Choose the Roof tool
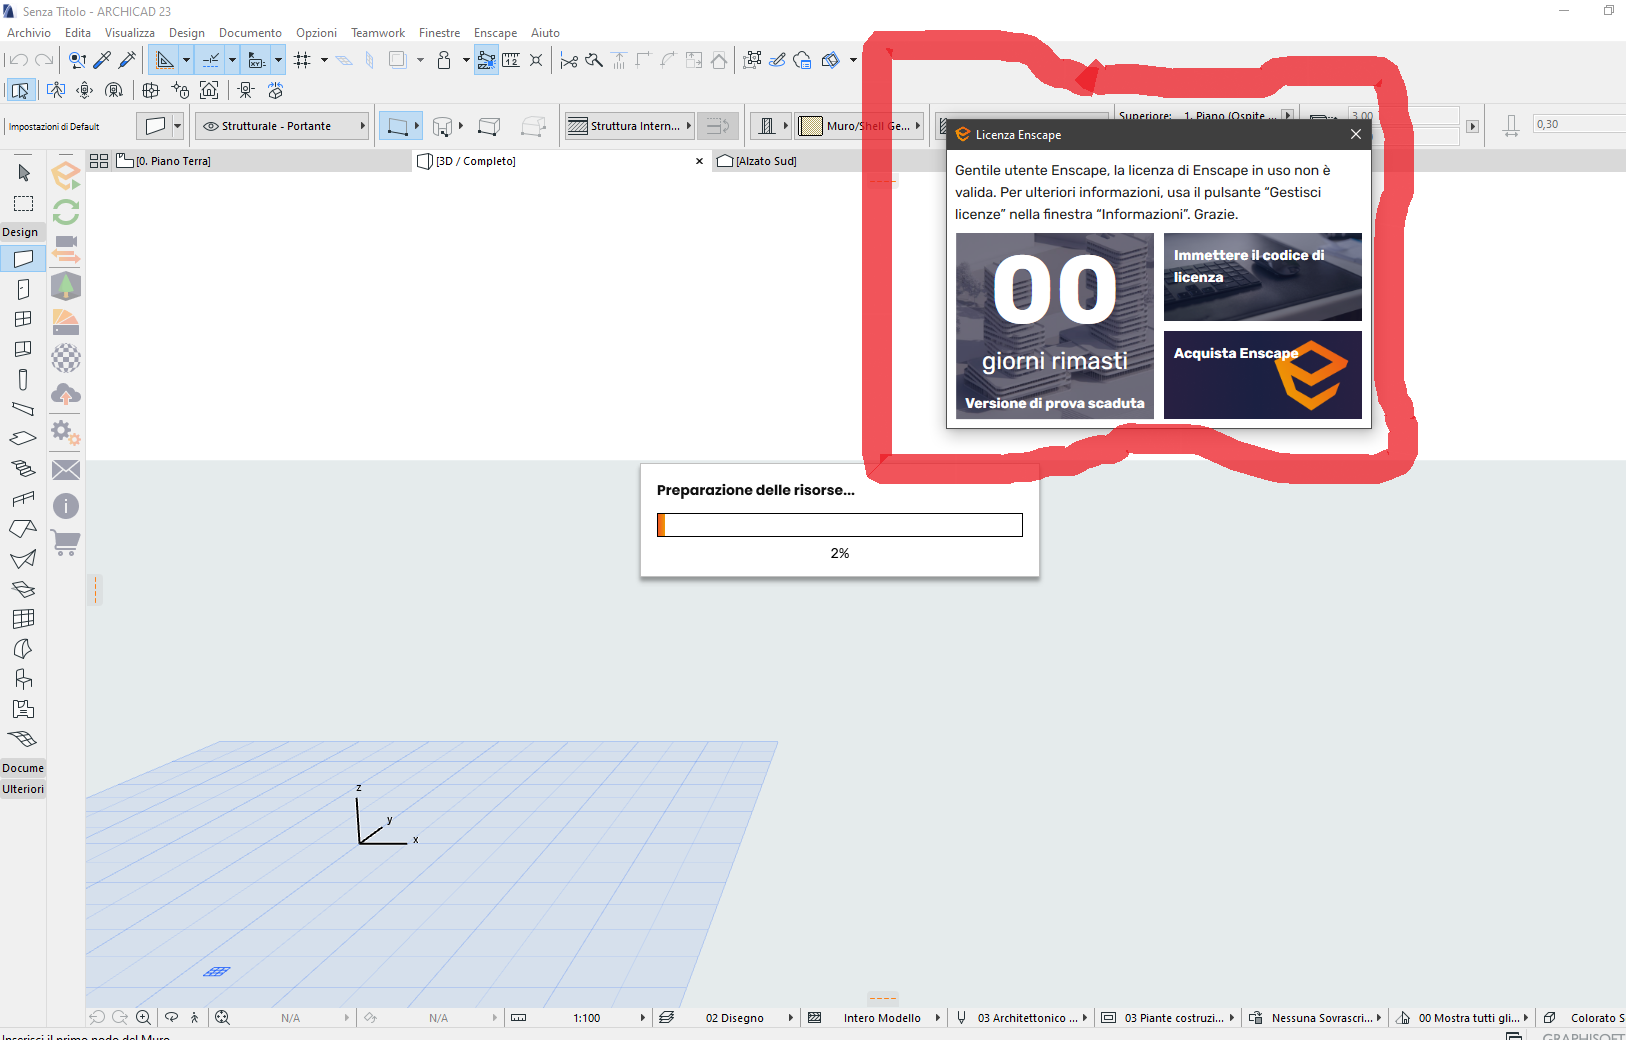Viewport: 1626px width, 1040px height. [x=23, y=528]
